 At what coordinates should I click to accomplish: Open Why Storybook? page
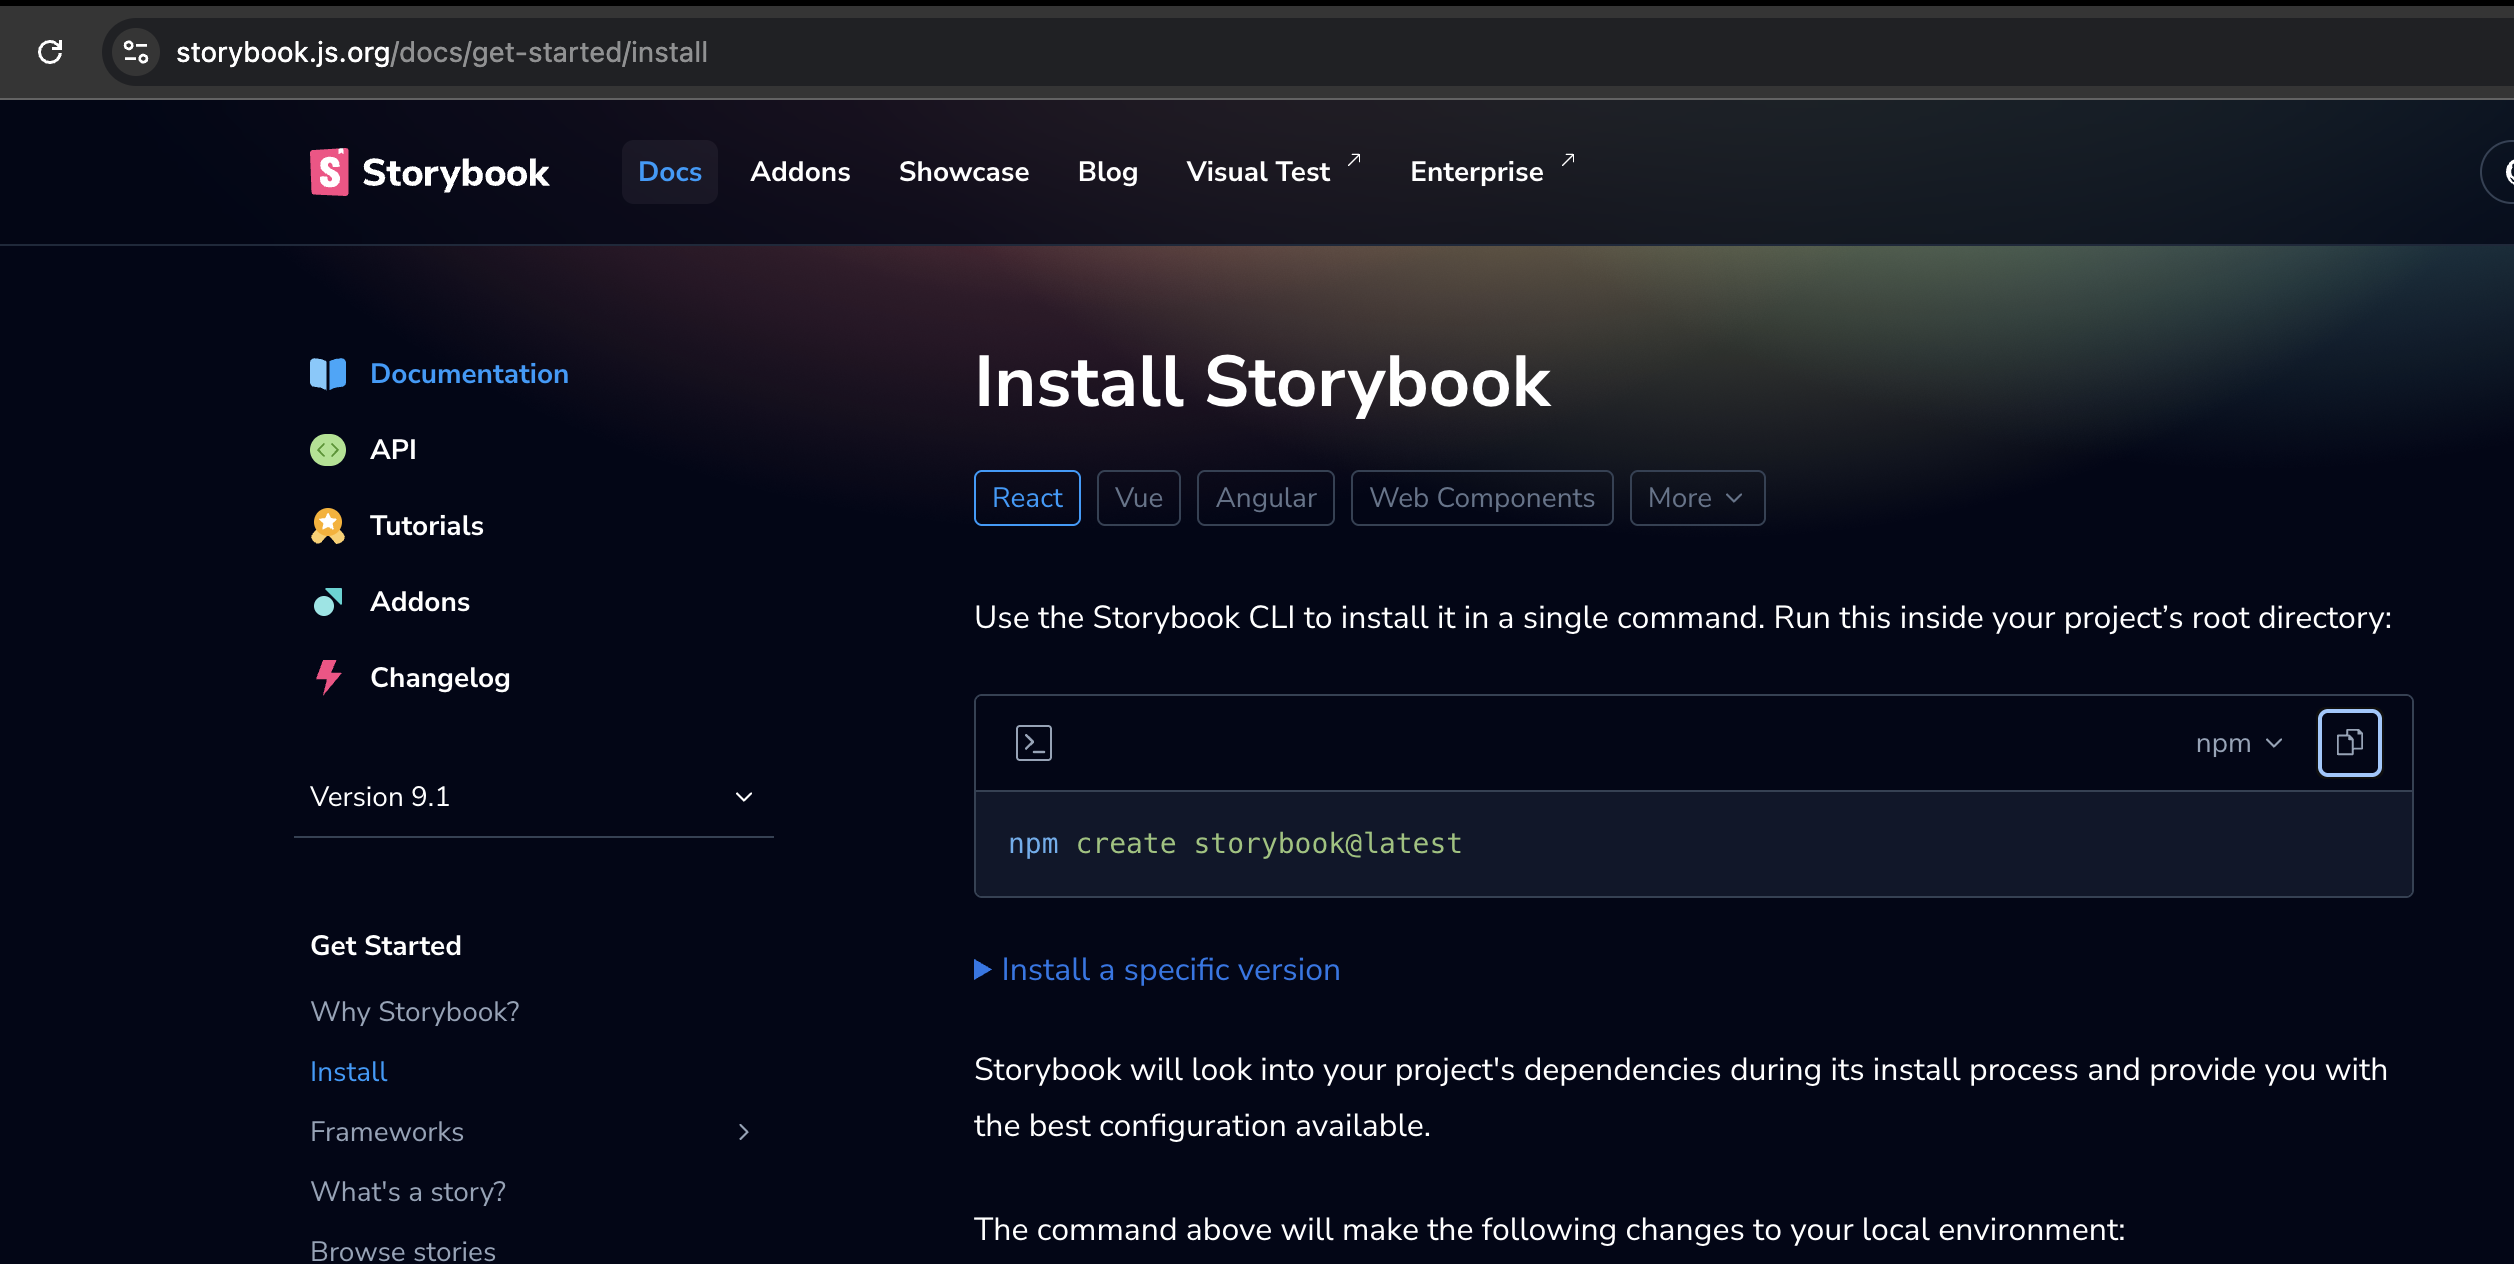click(415, 1012)
